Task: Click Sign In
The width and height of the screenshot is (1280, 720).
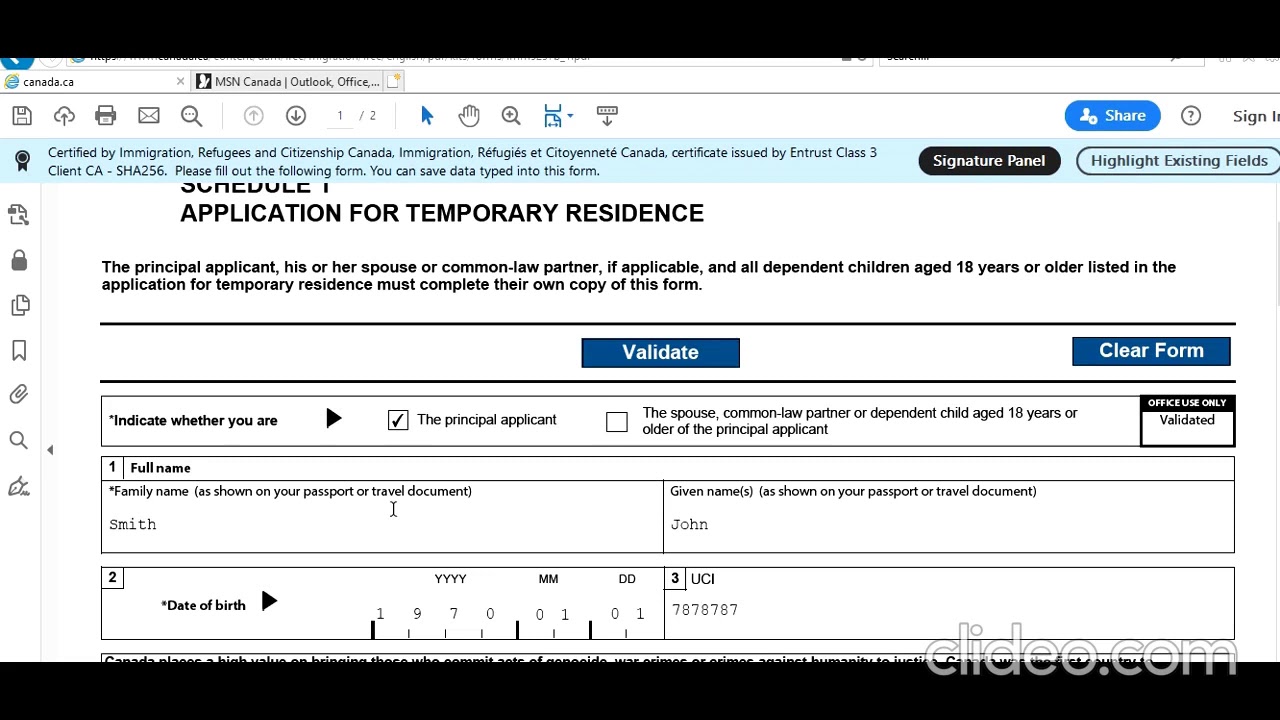Action: (1256, 116)
